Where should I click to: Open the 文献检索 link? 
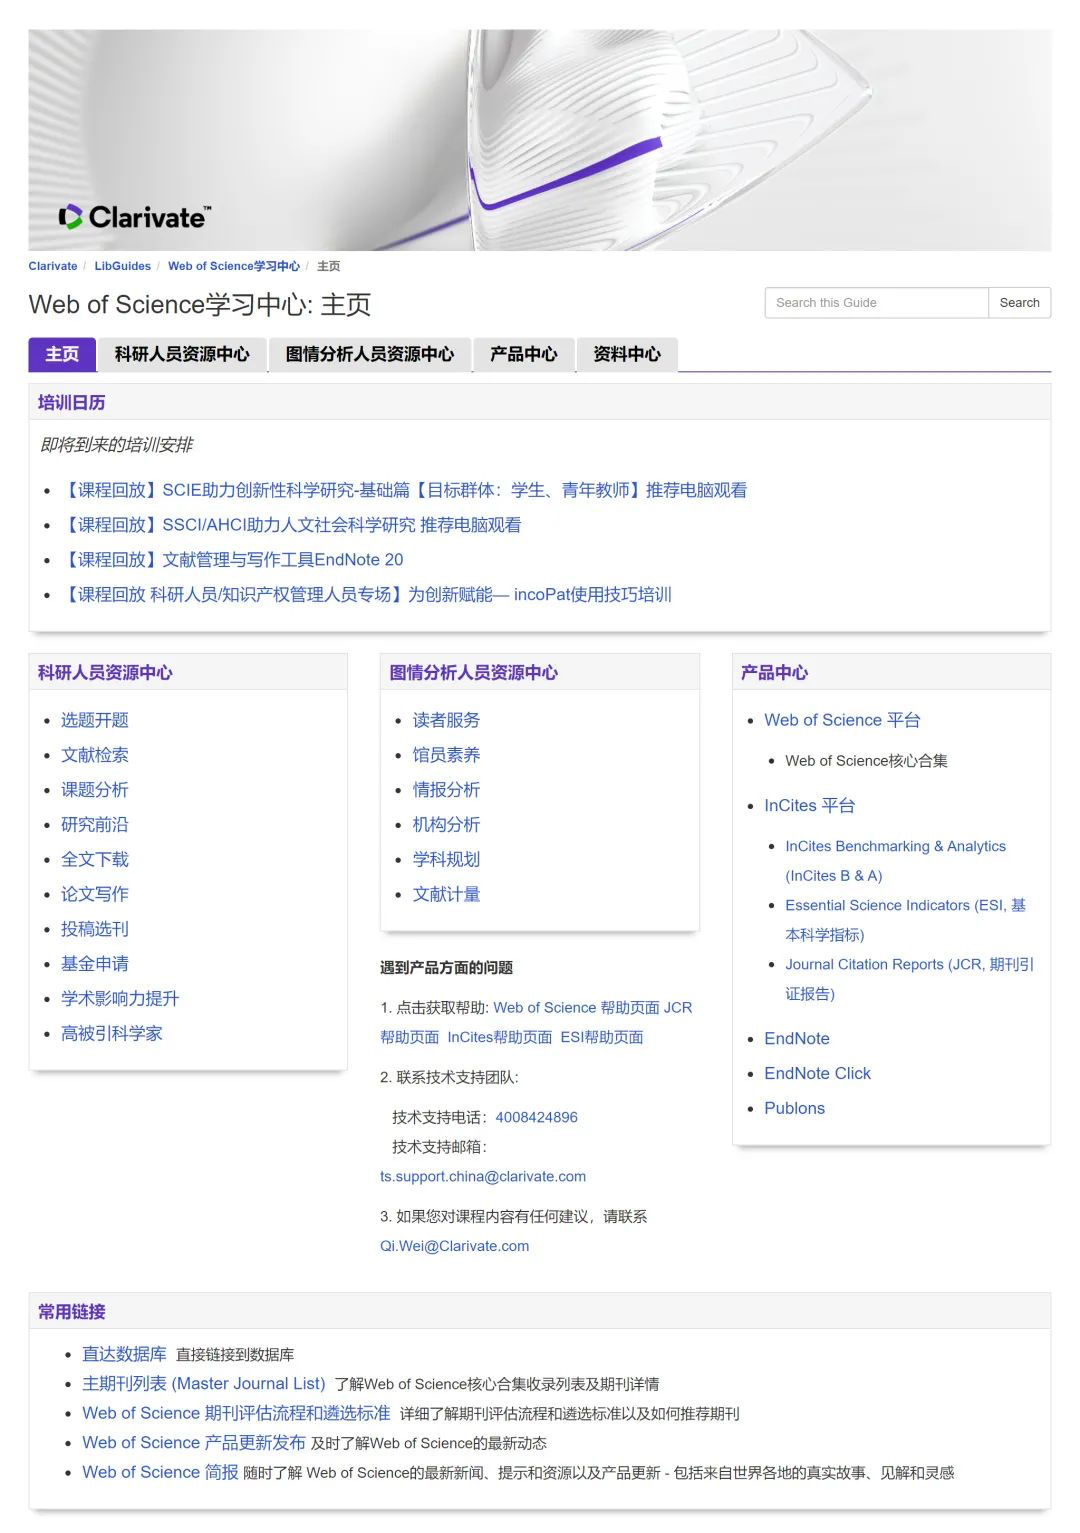[x=95, y=755]
